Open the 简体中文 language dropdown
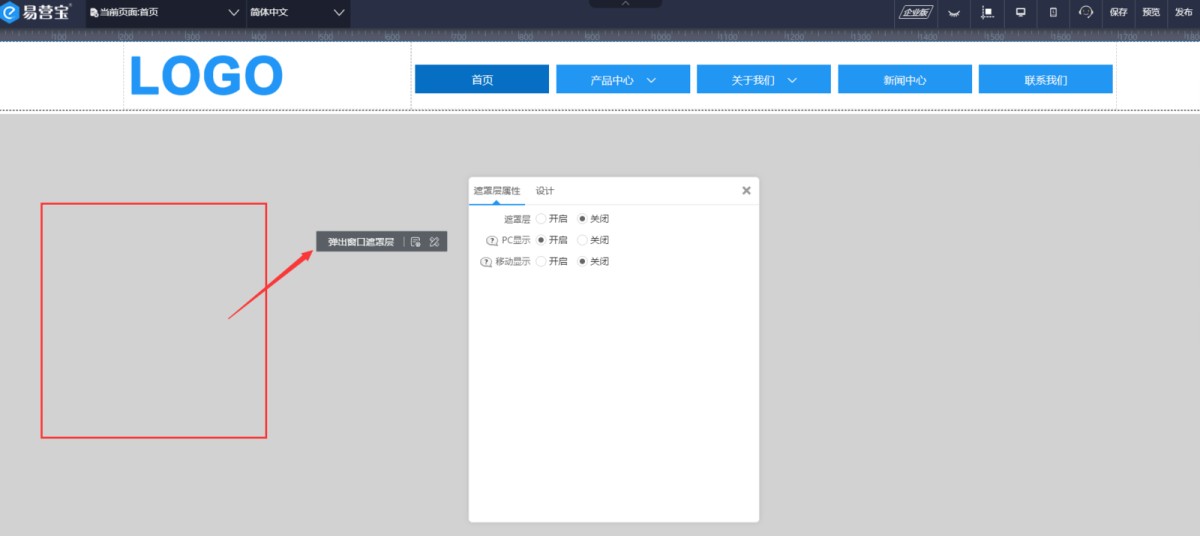 [x=297, y=13]
